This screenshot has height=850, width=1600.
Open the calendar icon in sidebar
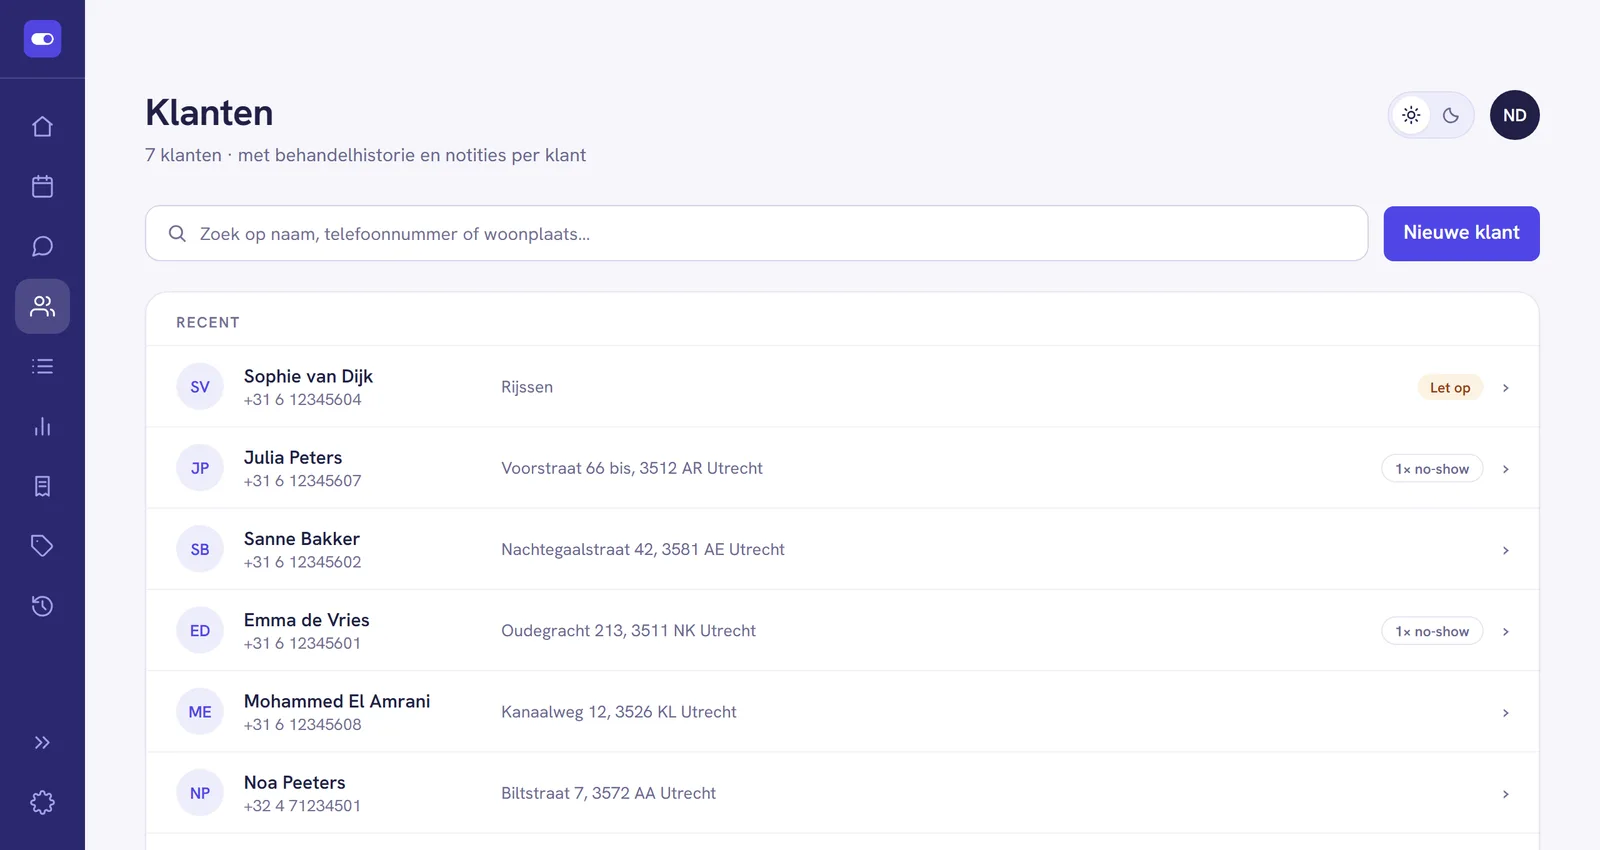point(42,186)
